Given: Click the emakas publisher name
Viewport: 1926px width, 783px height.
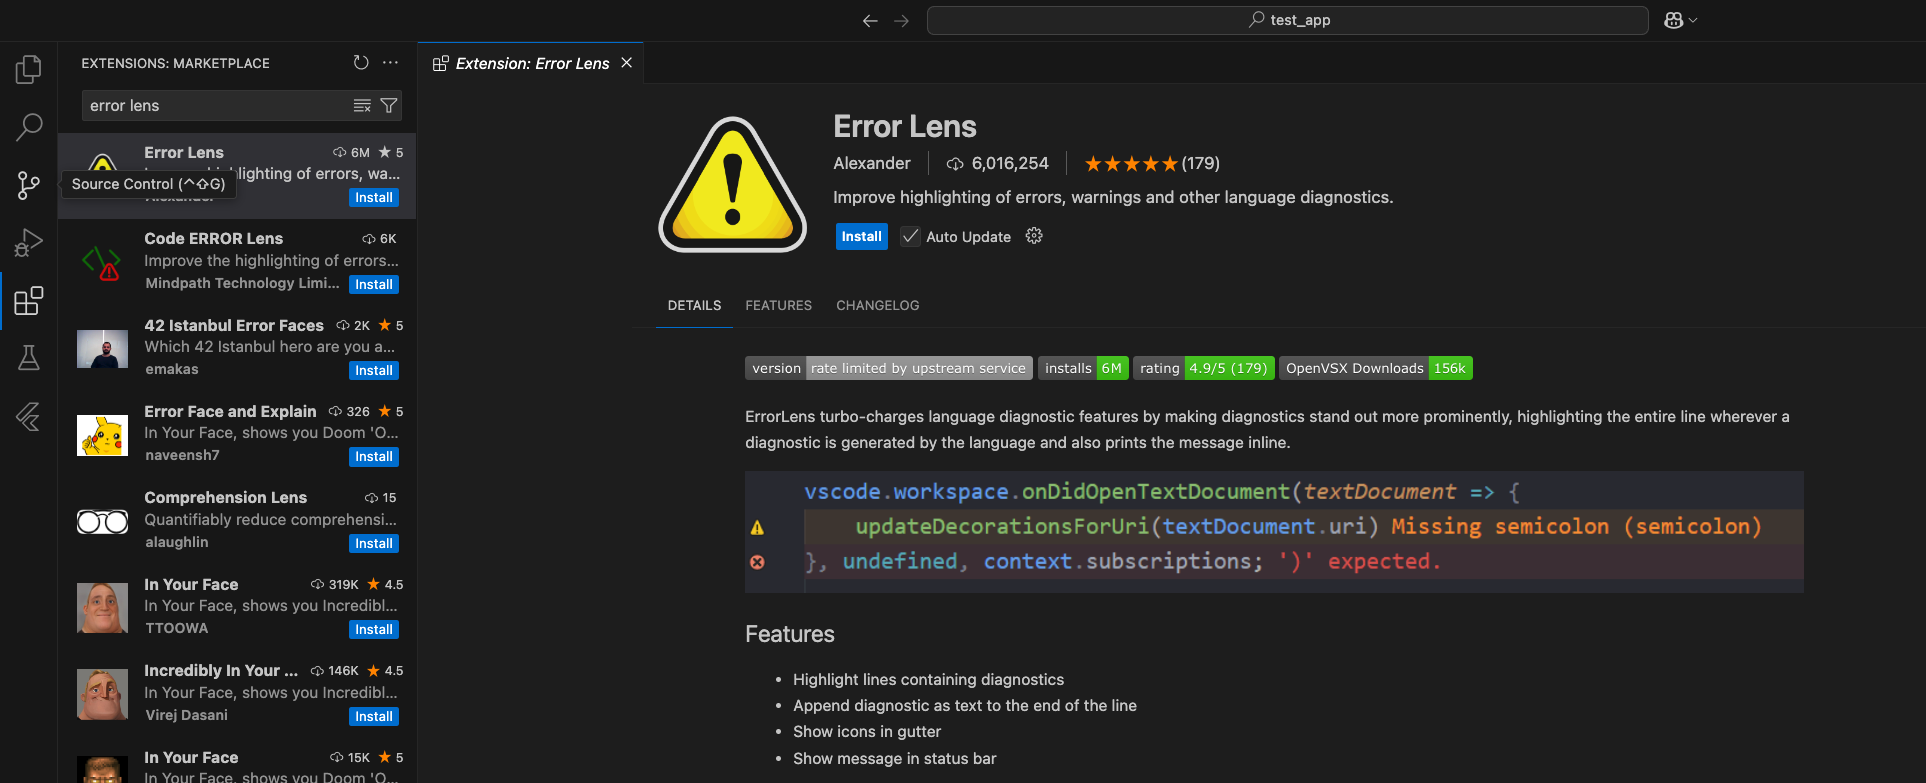Looking at the screenshot, I should [172, 369].
